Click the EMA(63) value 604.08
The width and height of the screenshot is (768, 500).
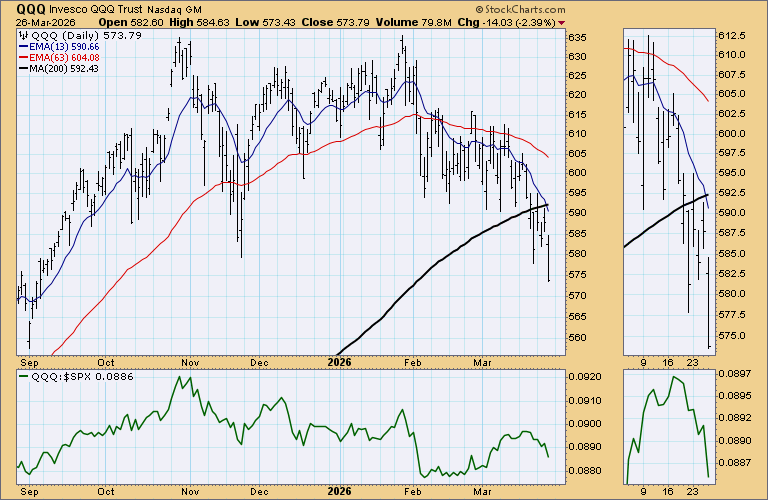(x=85, y=57)
